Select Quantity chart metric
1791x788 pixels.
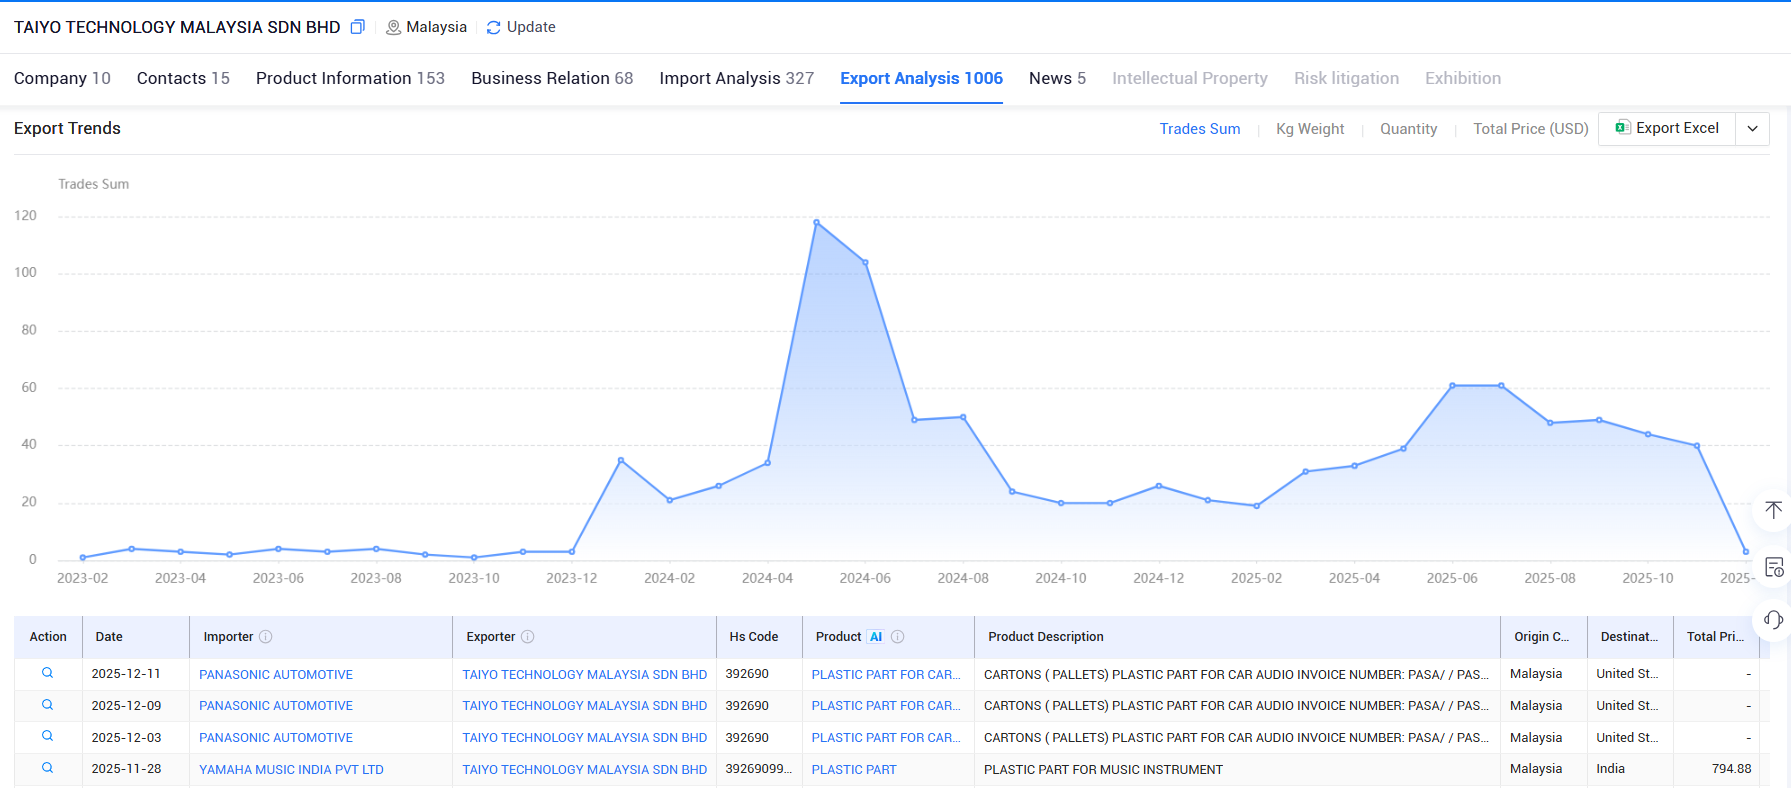click(1408, 129)
